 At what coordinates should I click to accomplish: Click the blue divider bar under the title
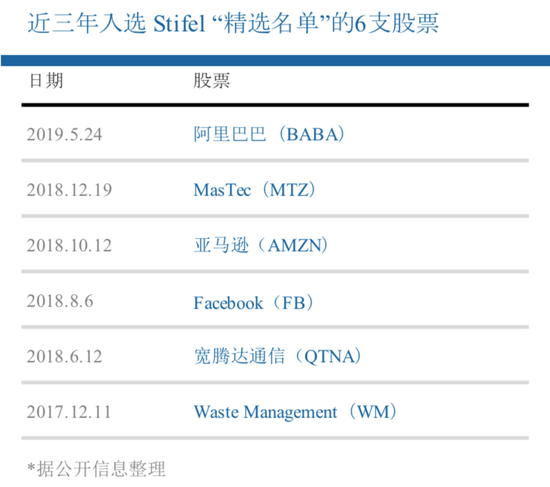pos(275,60)
